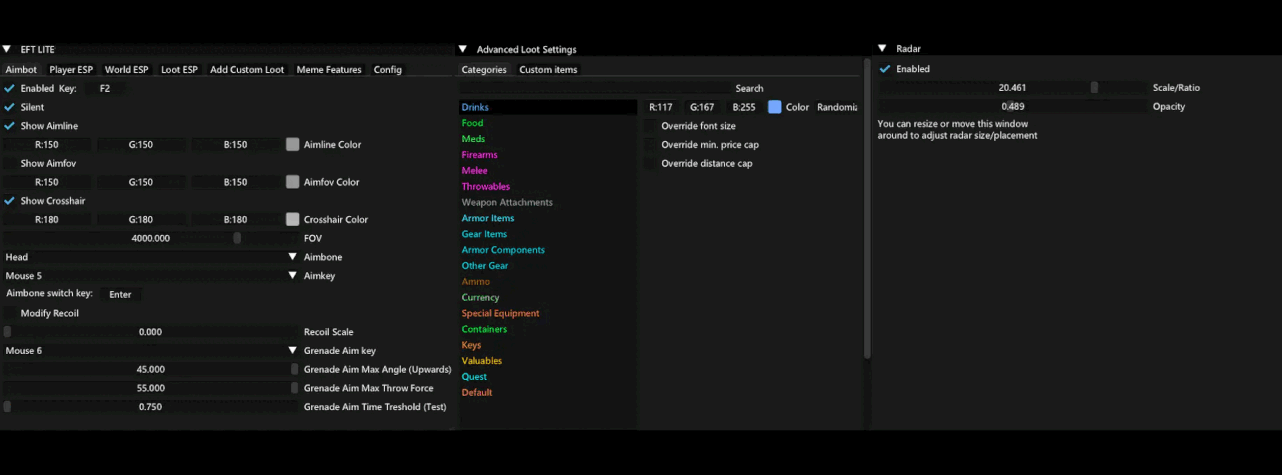Toggle the Radar Enabled checkbox

point(885,69)
